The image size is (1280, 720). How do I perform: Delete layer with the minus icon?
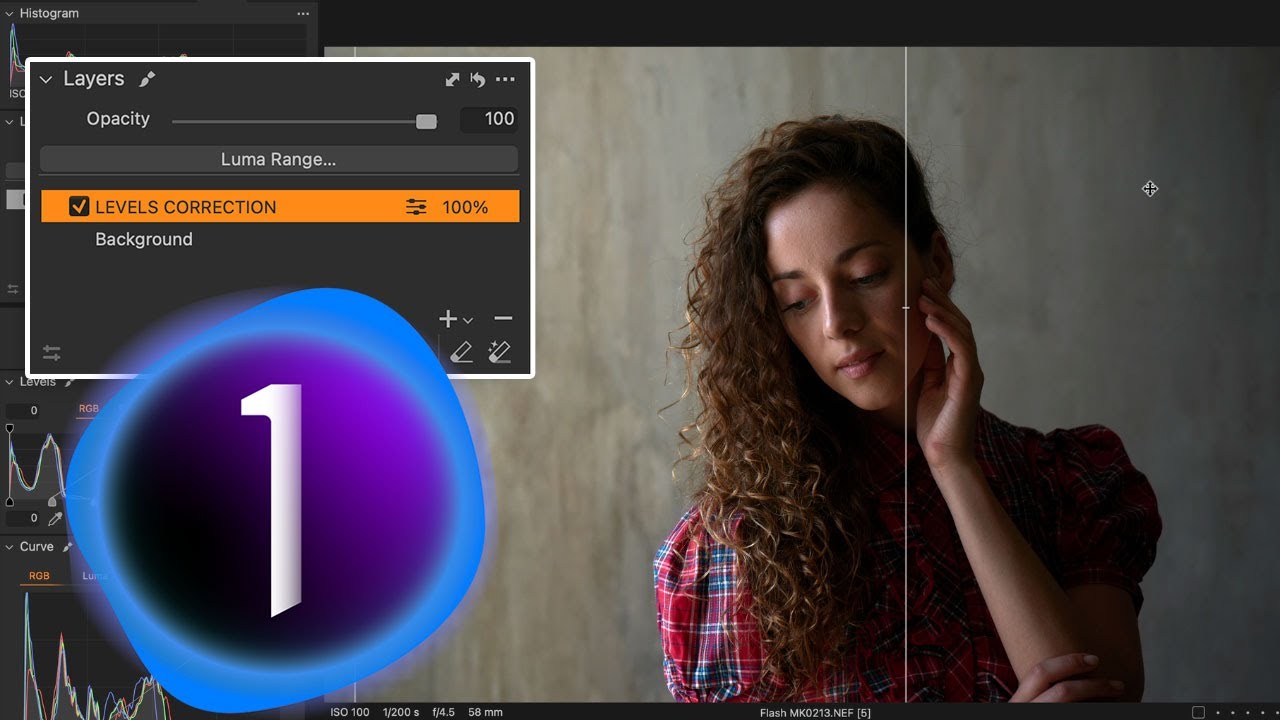503,318
